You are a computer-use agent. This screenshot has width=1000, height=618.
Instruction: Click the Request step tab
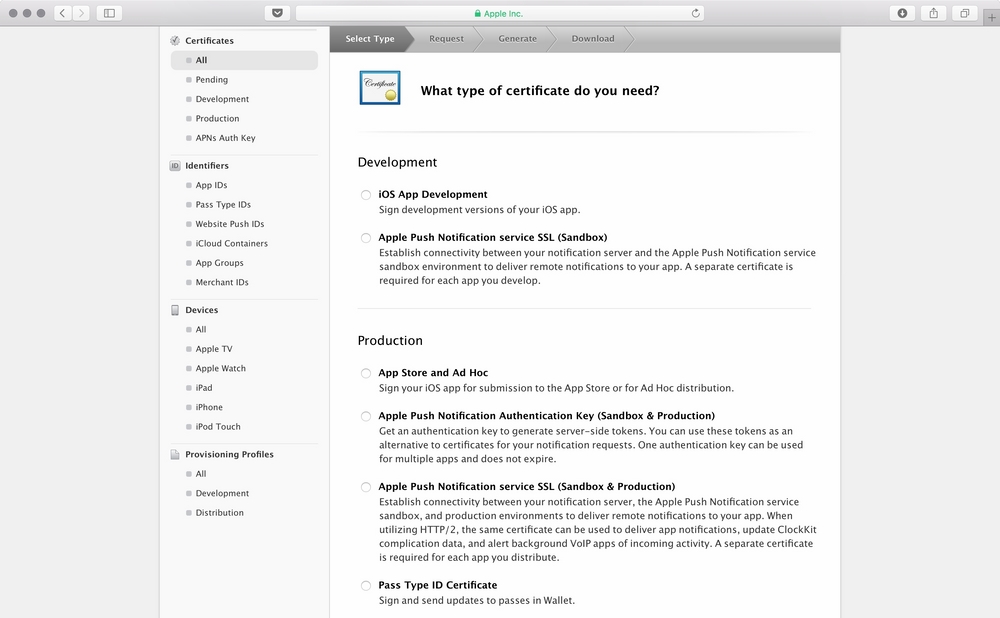click(446, 39)
